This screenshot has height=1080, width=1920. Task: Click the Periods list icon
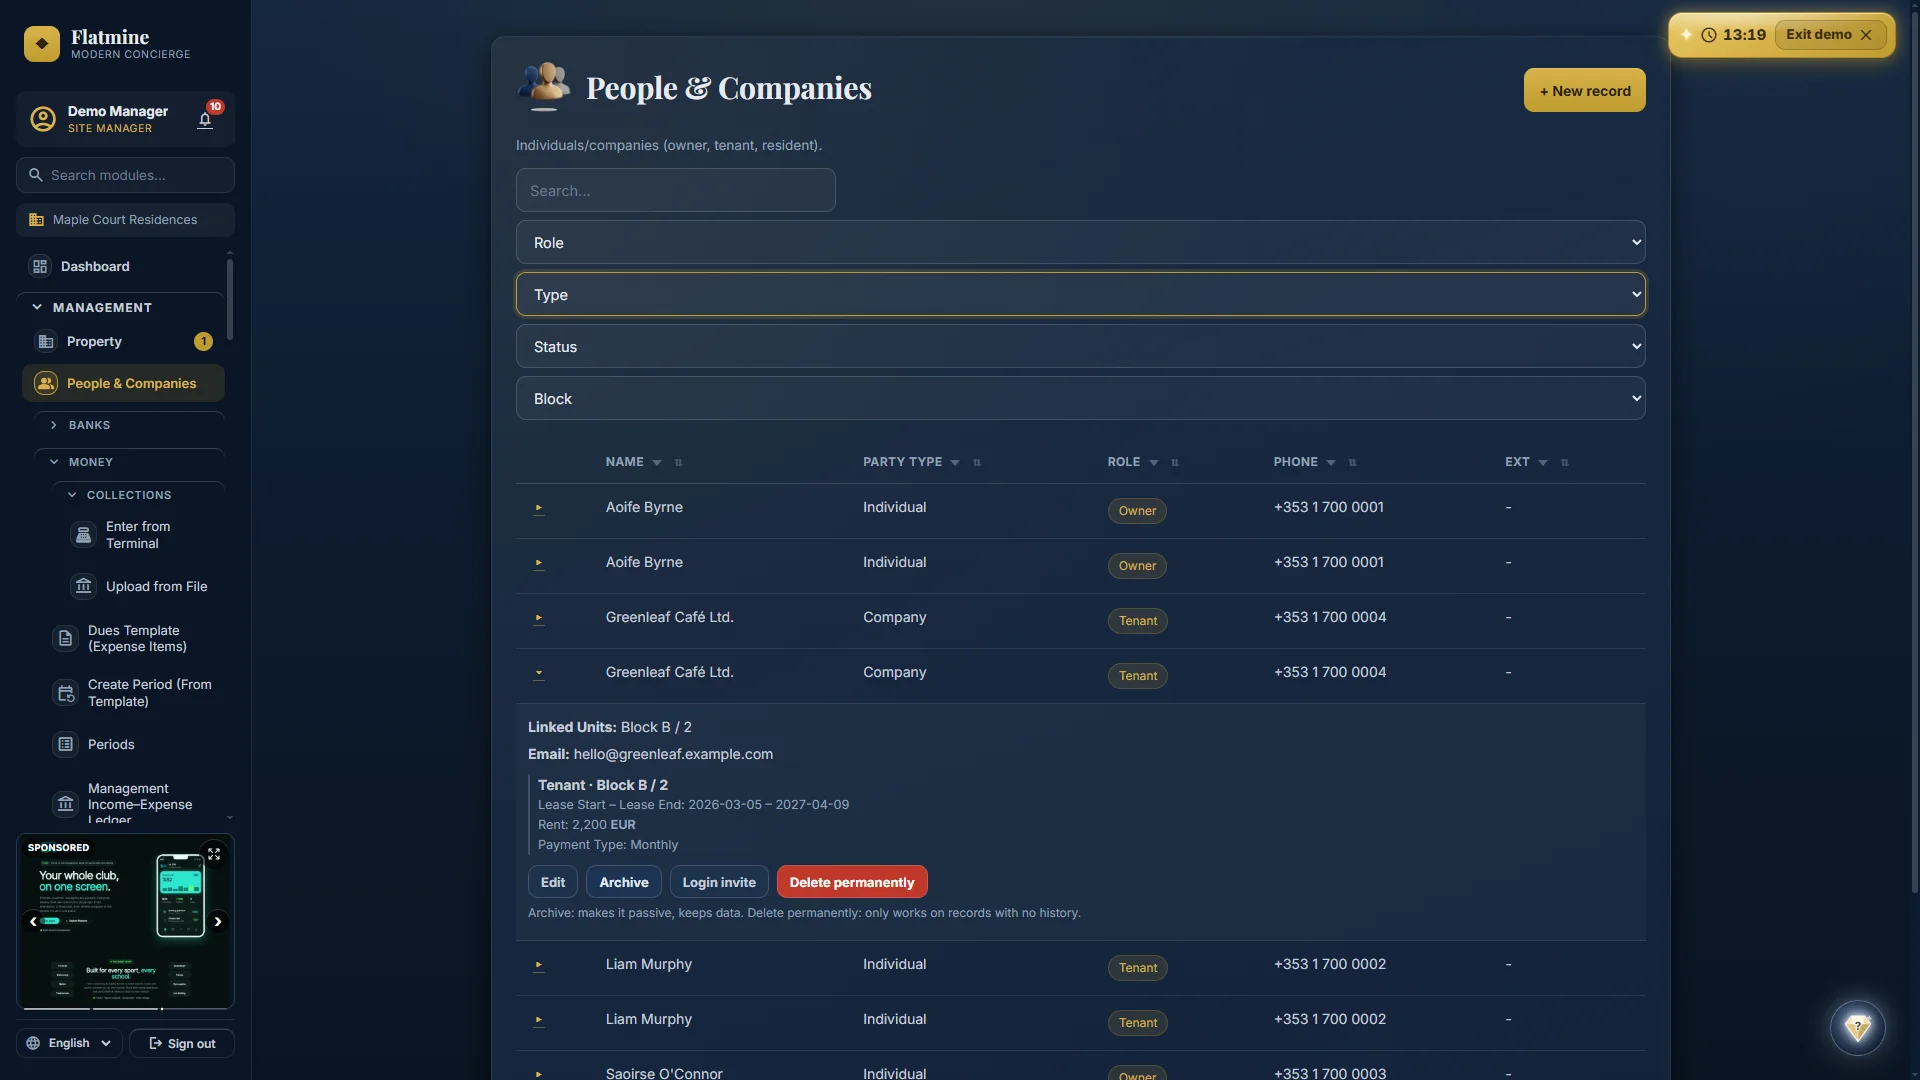tap(66, 745)
